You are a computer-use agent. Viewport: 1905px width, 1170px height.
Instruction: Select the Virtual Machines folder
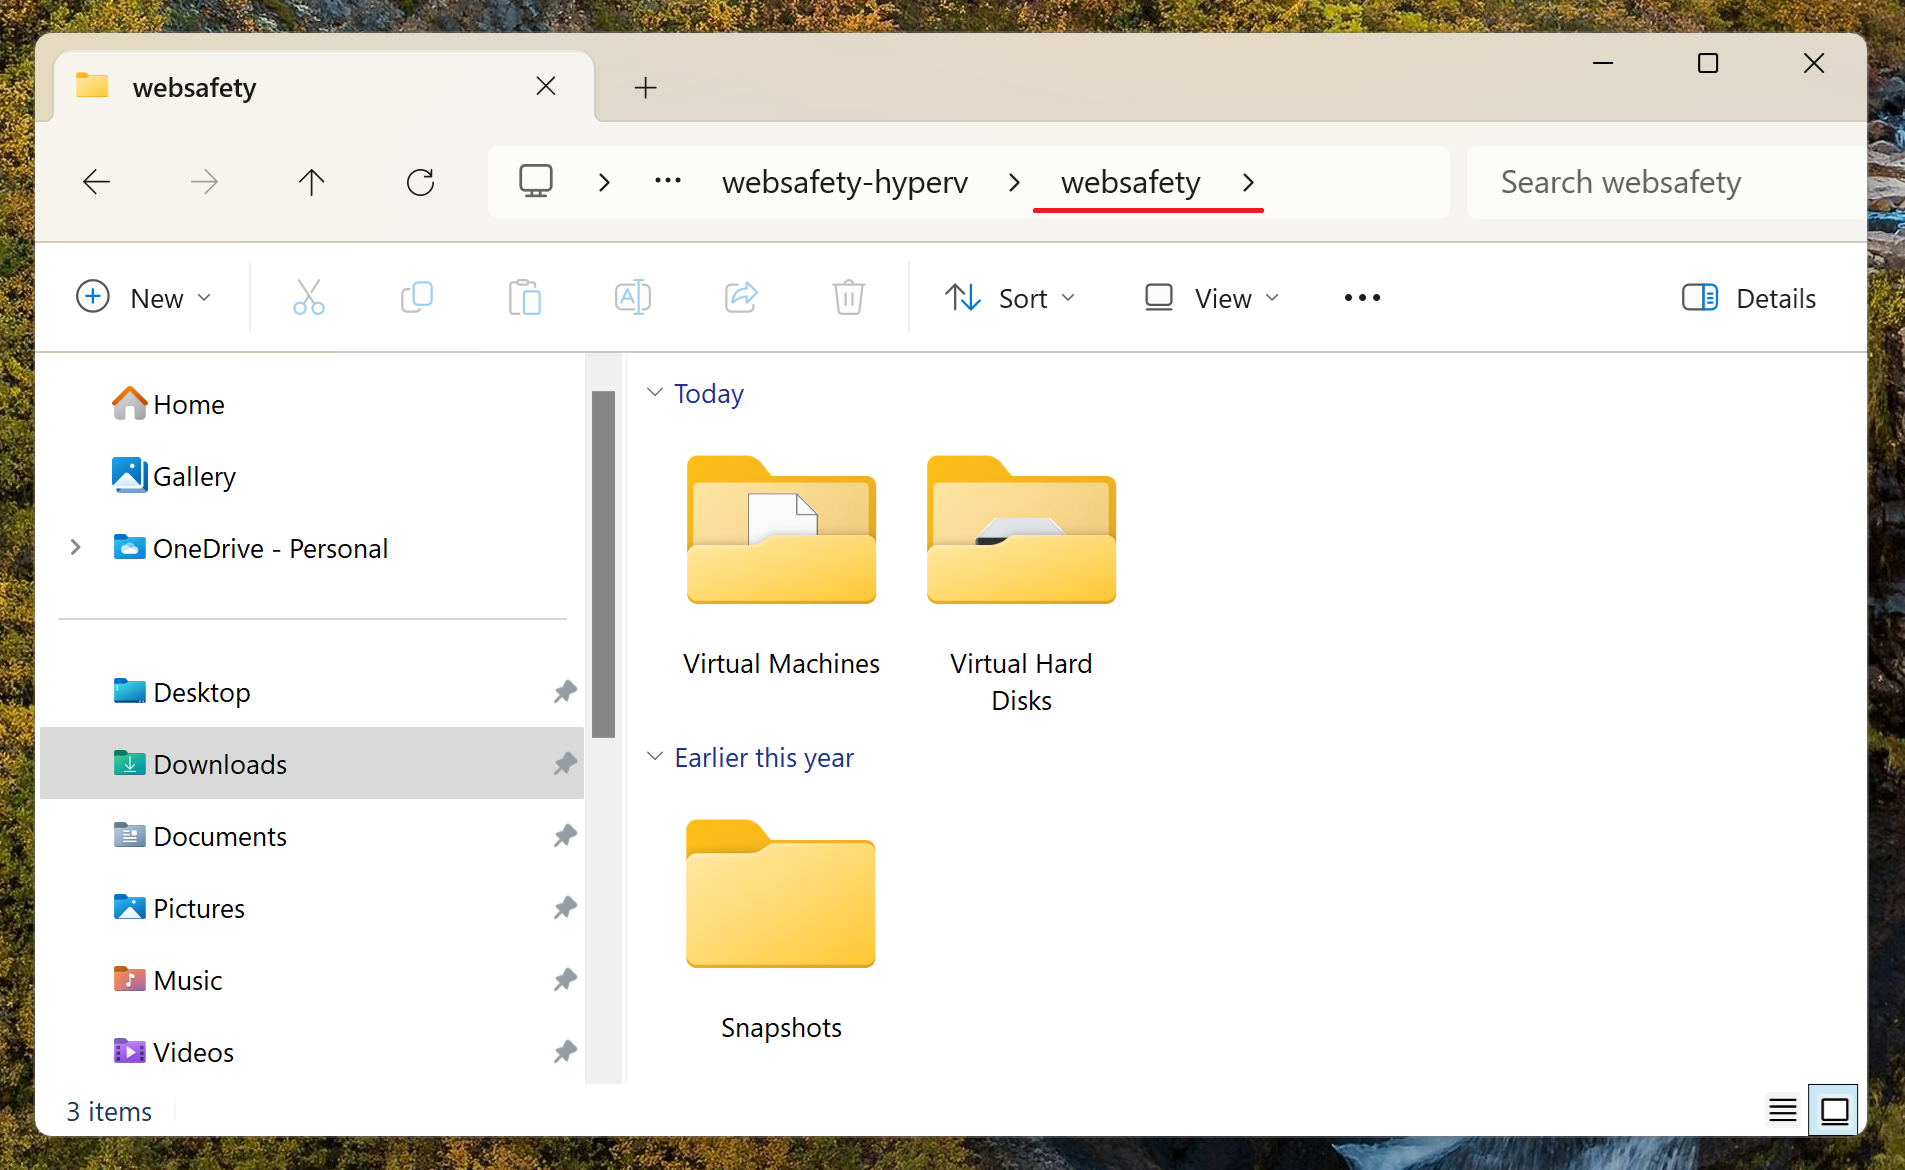click(x=781, y=566)
